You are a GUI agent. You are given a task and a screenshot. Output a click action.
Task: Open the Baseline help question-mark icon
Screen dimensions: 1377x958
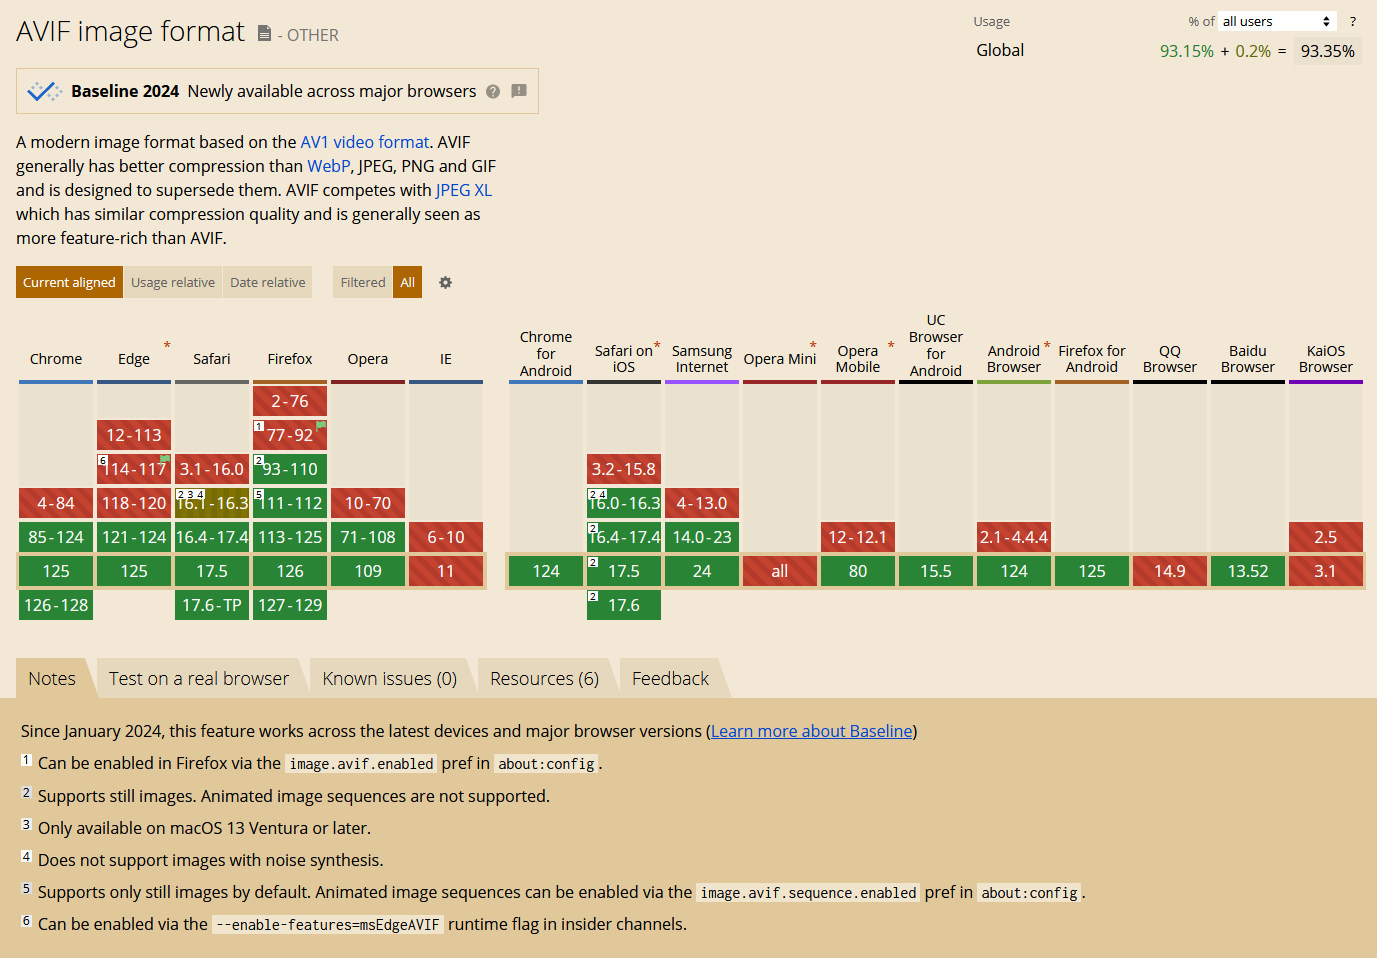[x=493, y=91]
